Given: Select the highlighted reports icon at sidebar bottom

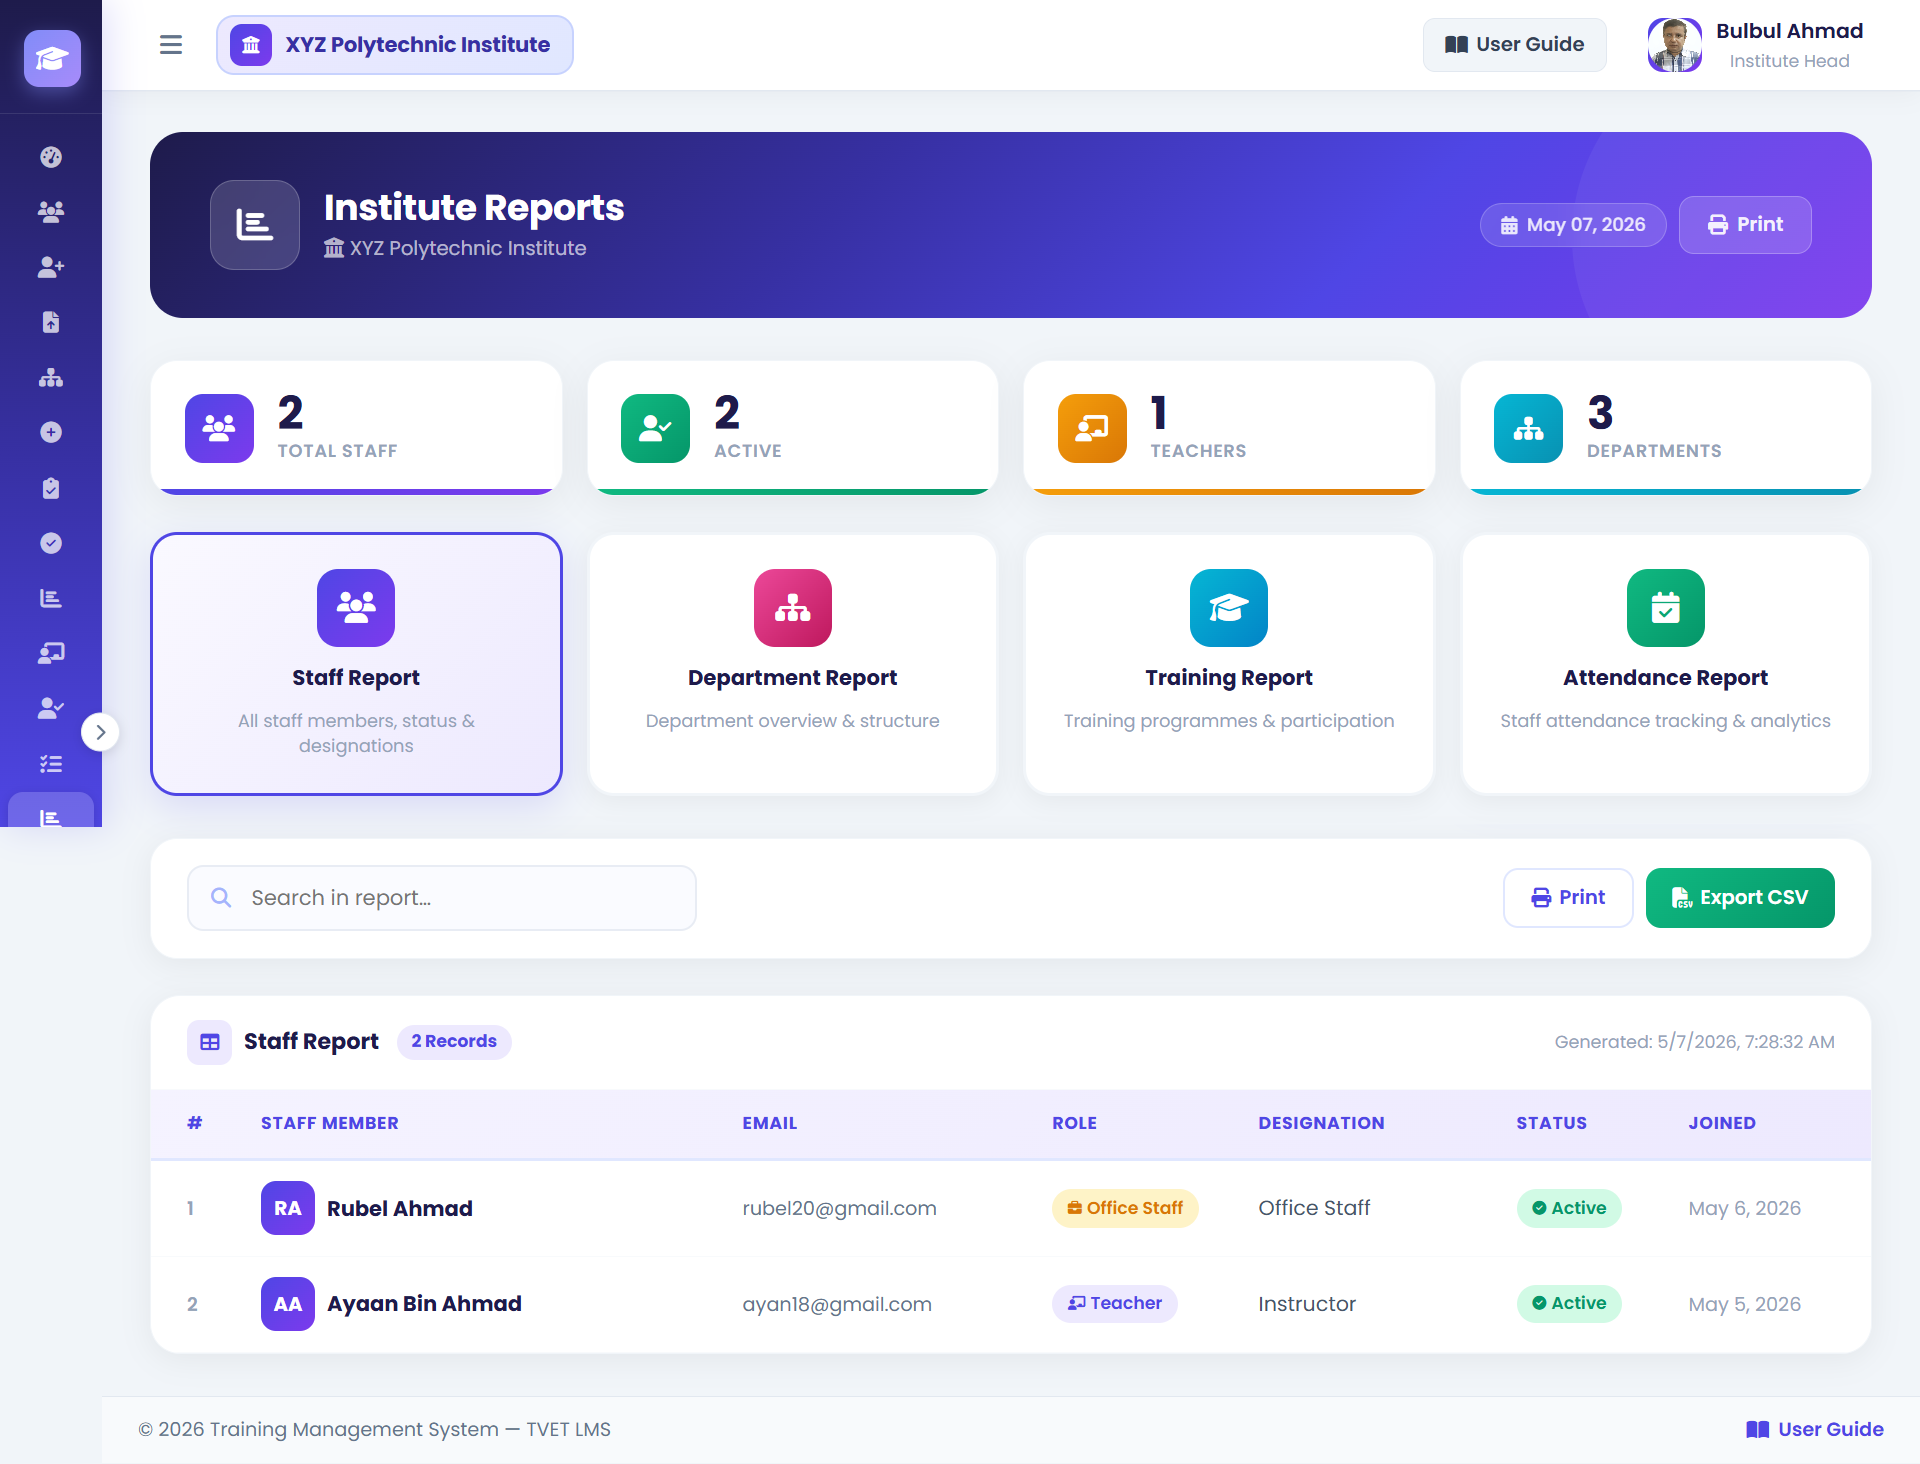Looking at the screenshot, I should tap(51, 812).
